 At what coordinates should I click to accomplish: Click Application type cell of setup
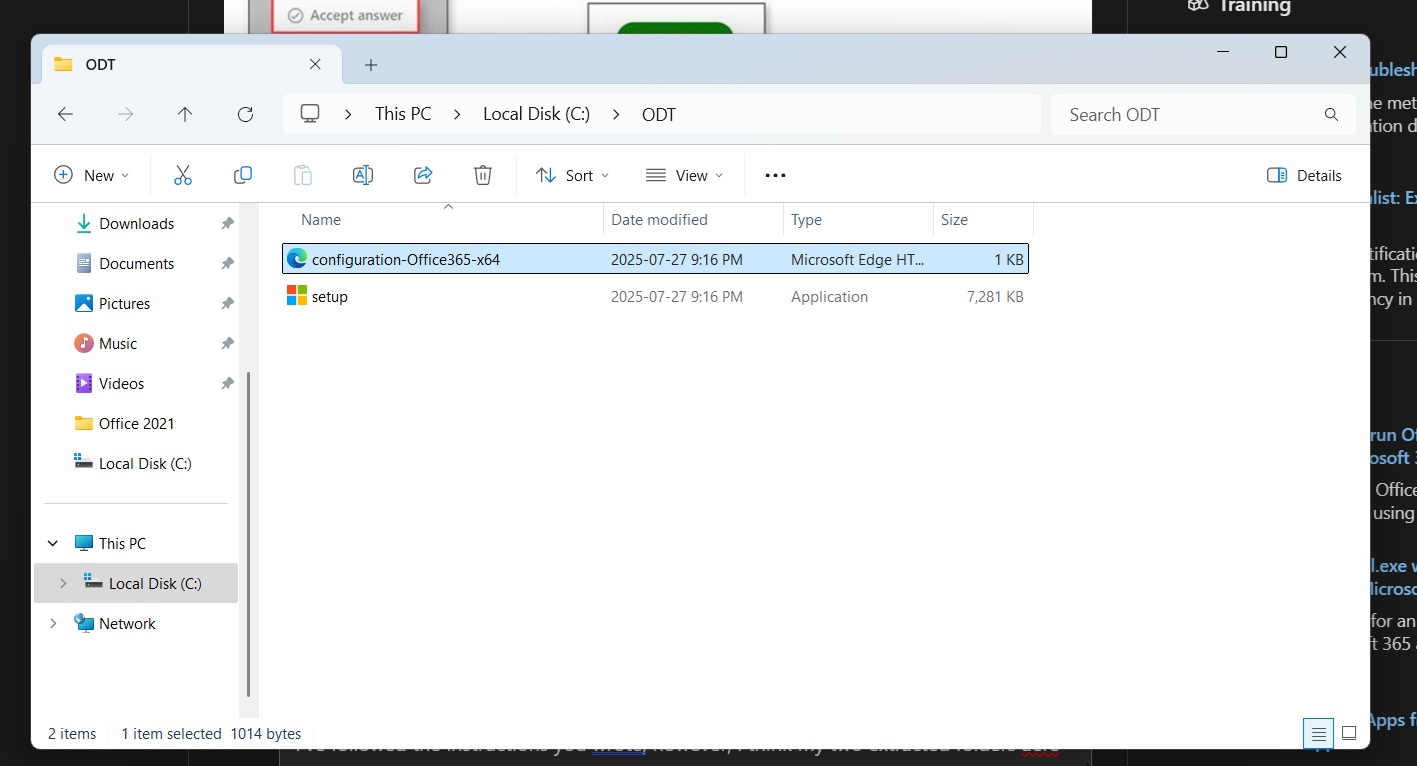(x=829, y=297)
